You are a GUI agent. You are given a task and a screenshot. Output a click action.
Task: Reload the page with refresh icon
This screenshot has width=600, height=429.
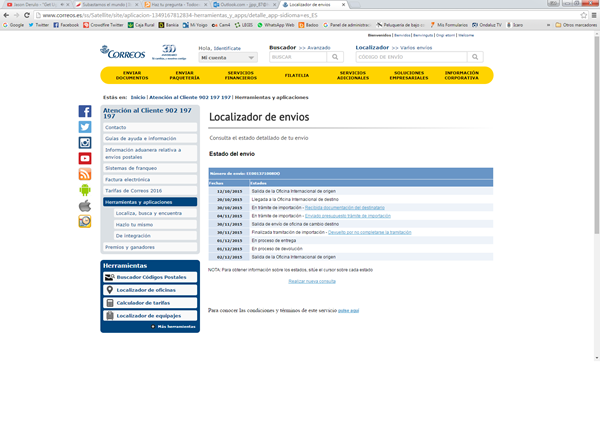point(27,15)
